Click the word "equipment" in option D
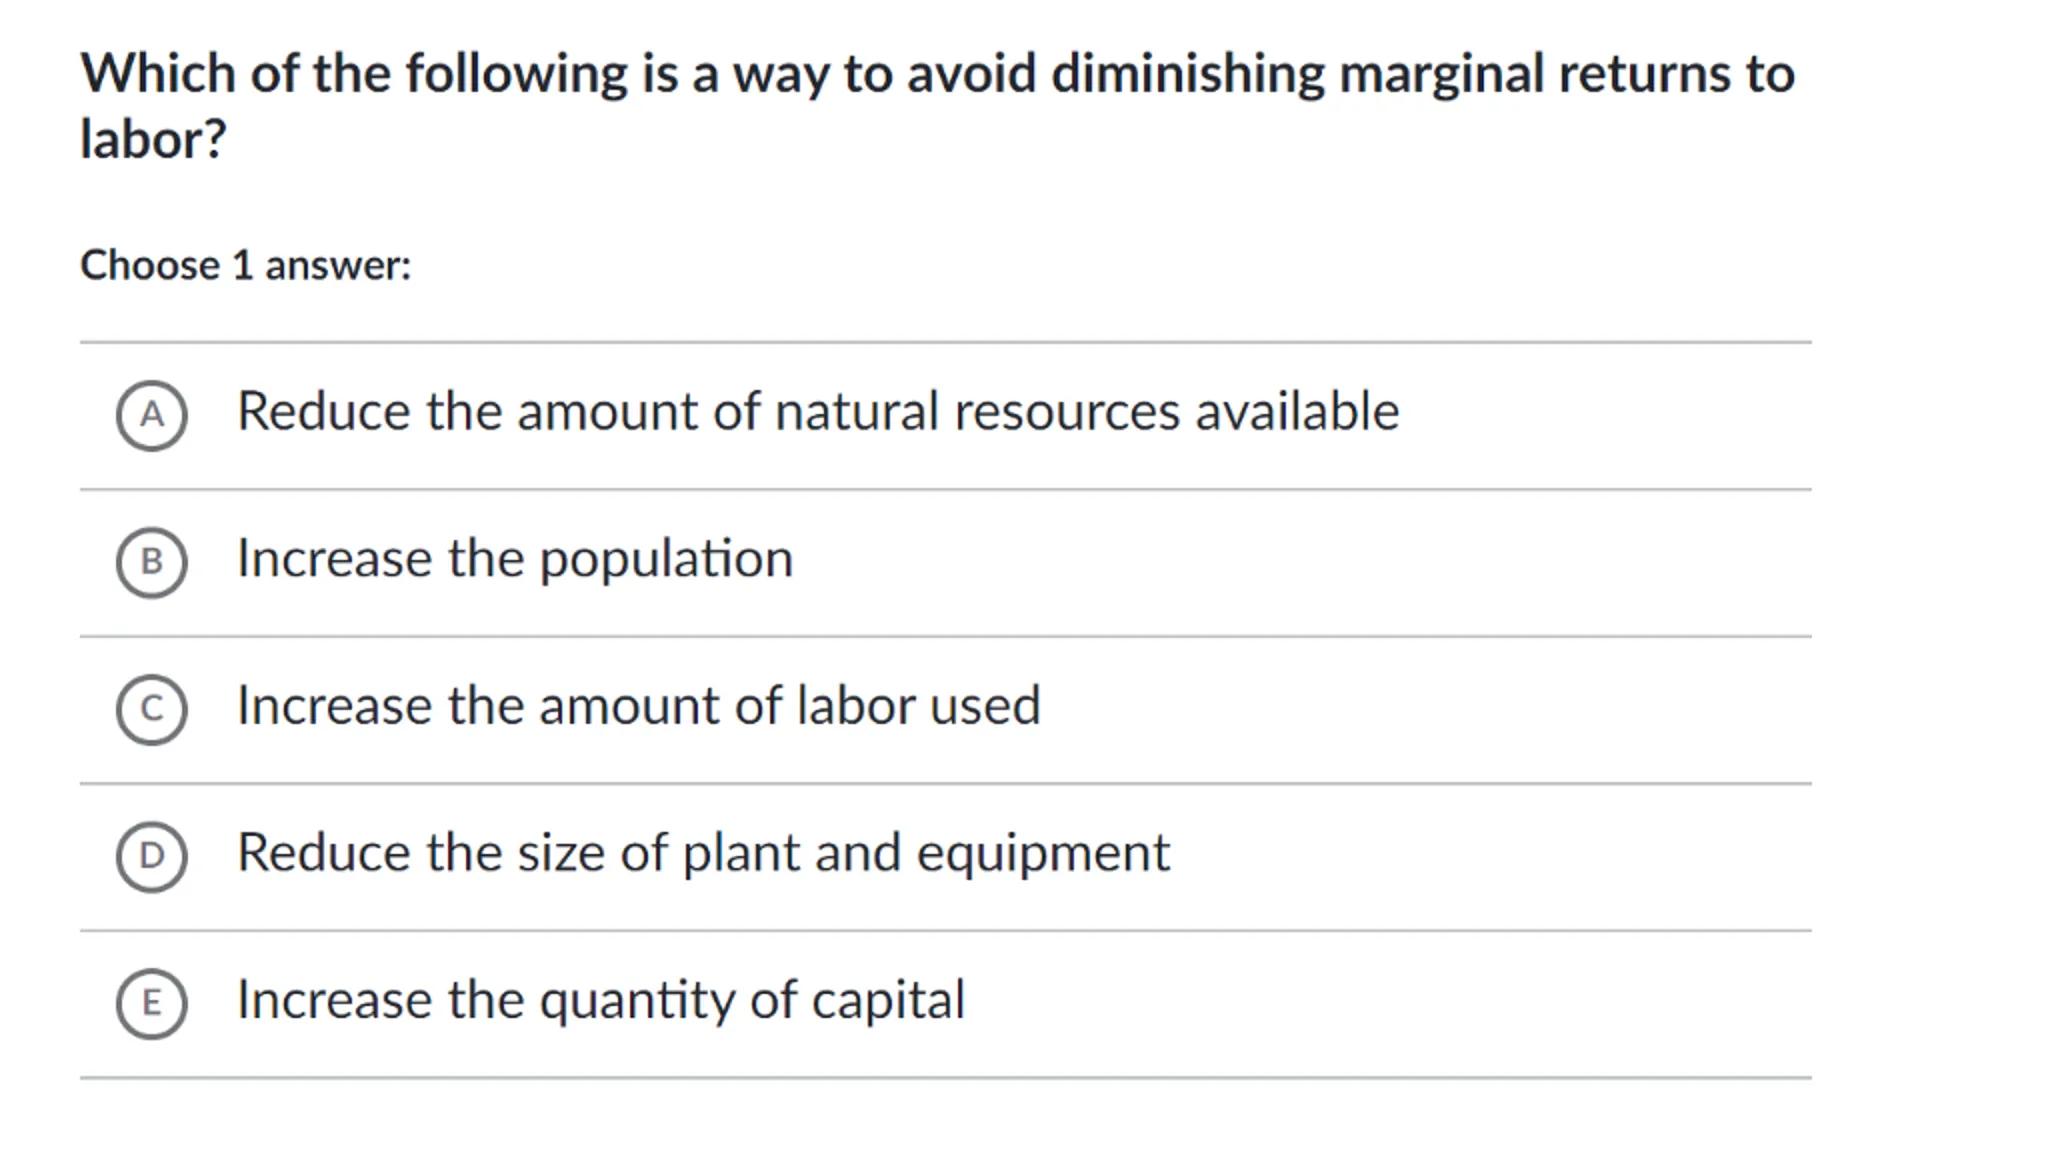Screen dimensions: 2047x1161 pos(1043,854)
